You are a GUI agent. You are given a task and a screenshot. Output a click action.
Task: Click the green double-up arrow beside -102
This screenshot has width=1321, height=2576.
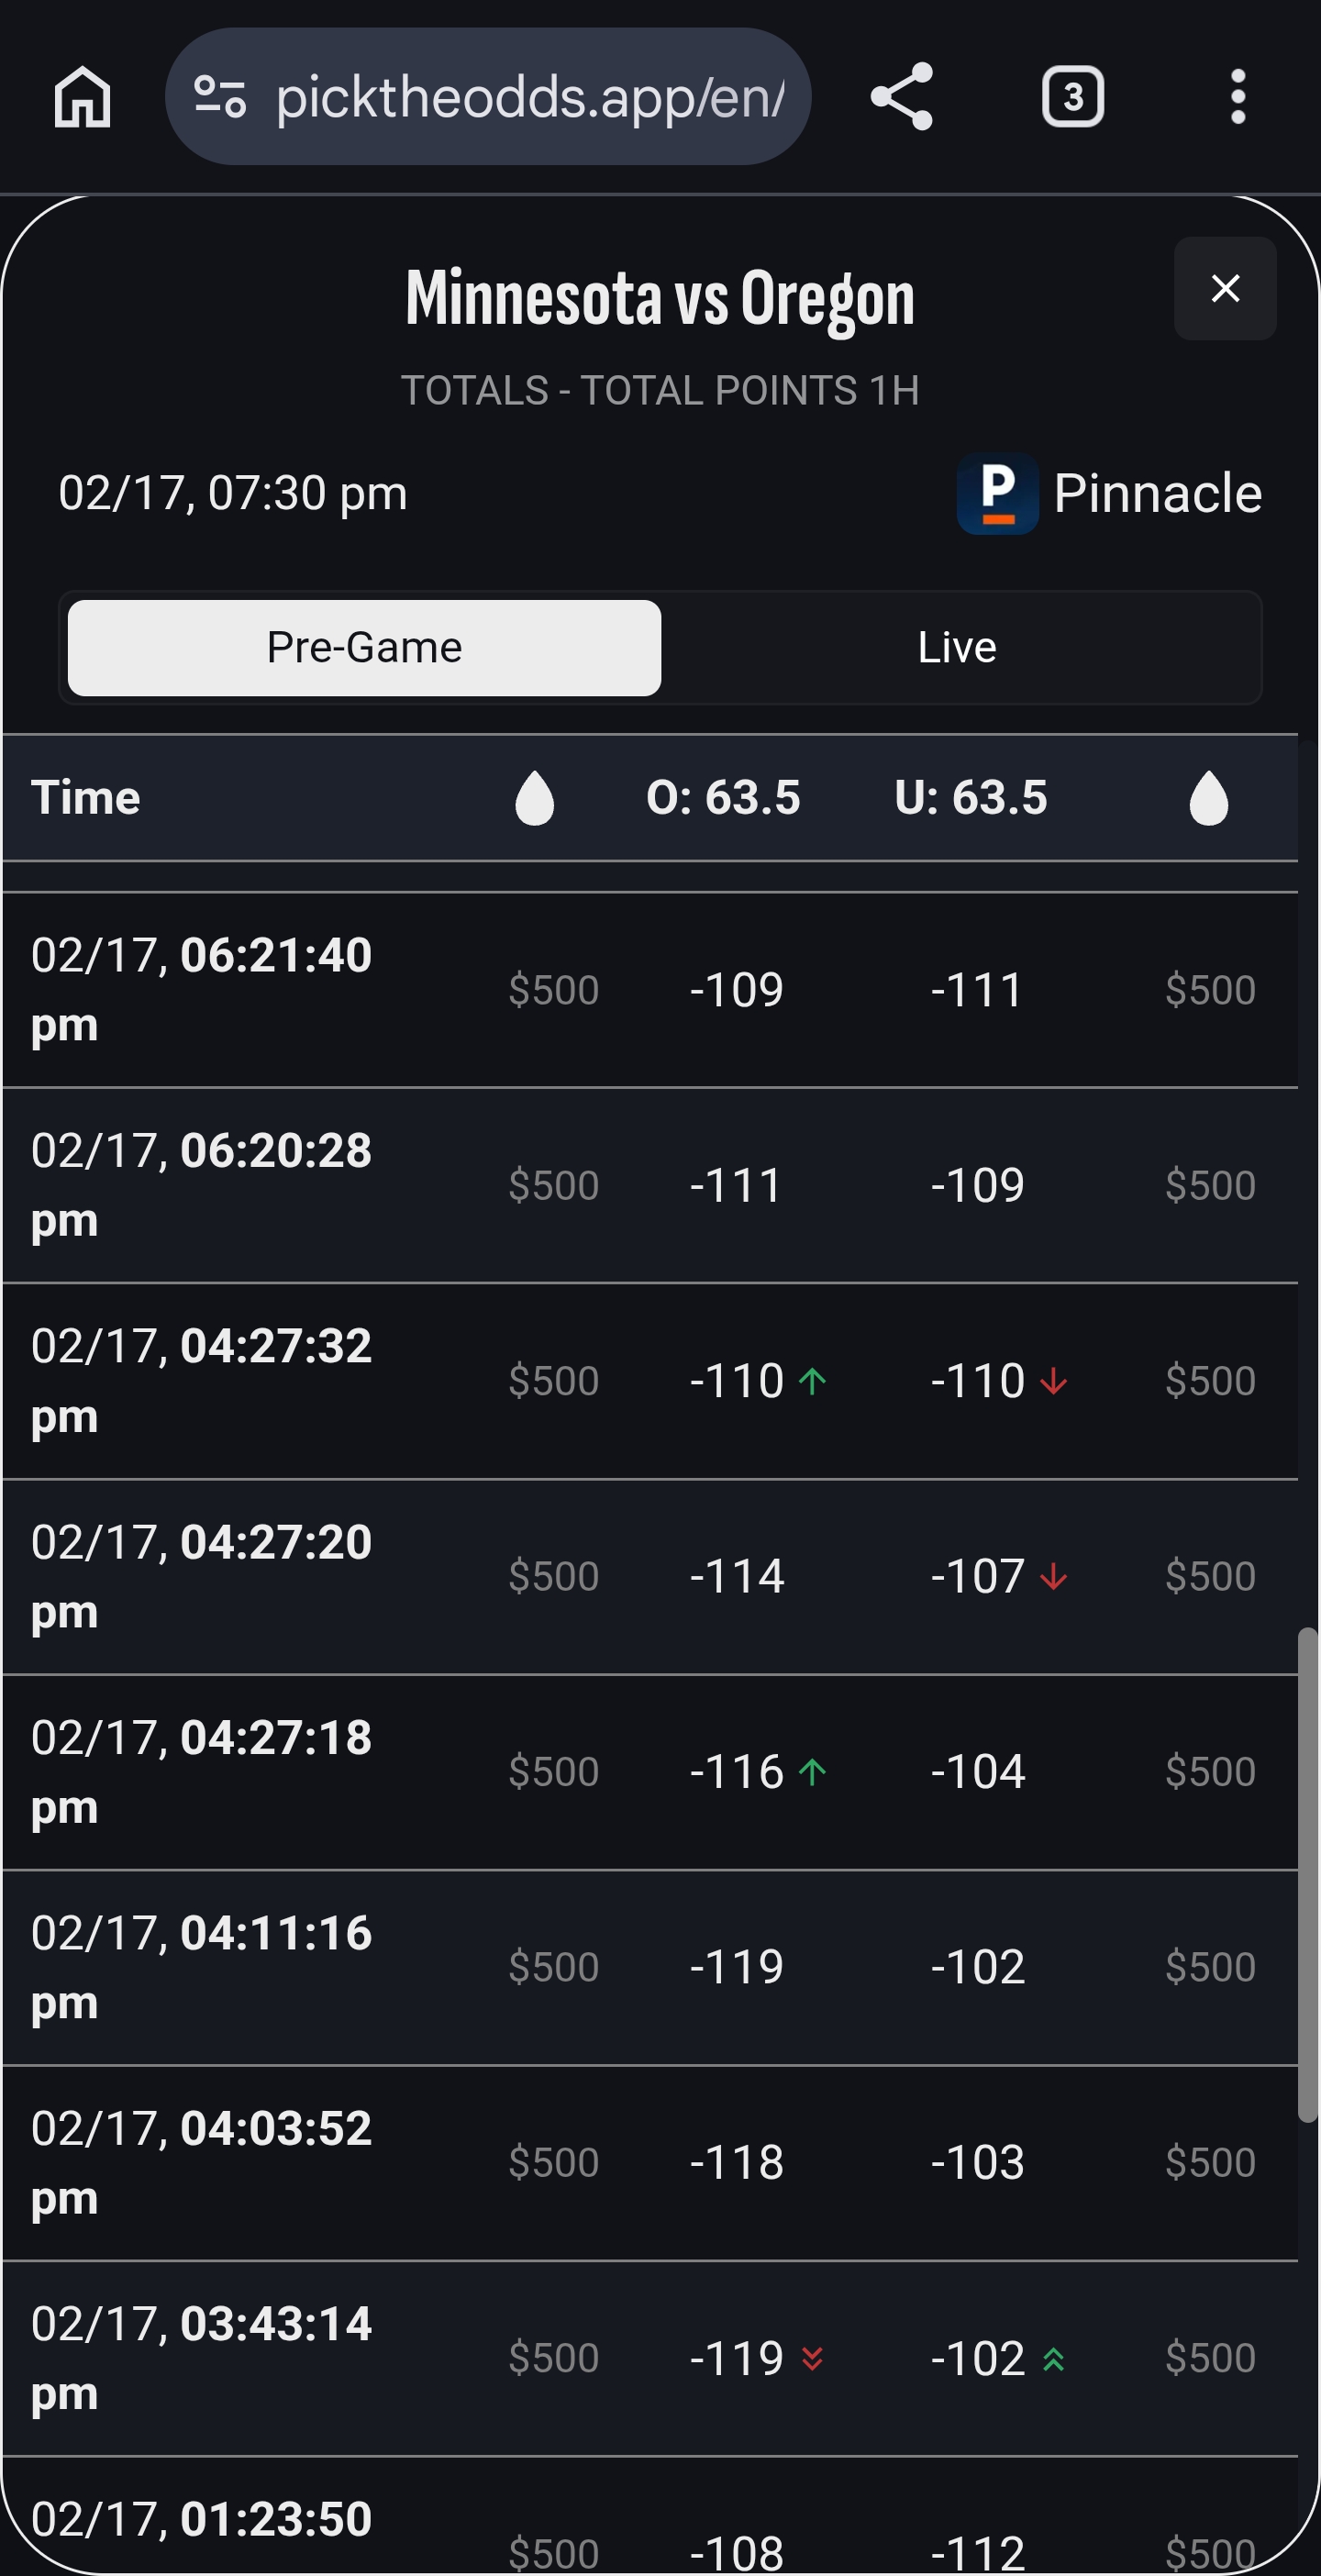coord(1053,2358)
